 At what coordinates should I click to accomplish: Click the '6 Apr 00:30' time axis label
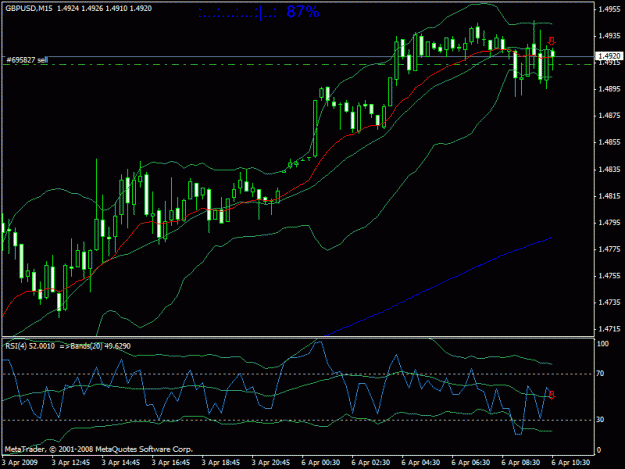pyautogui.click(x=321, y=463)
